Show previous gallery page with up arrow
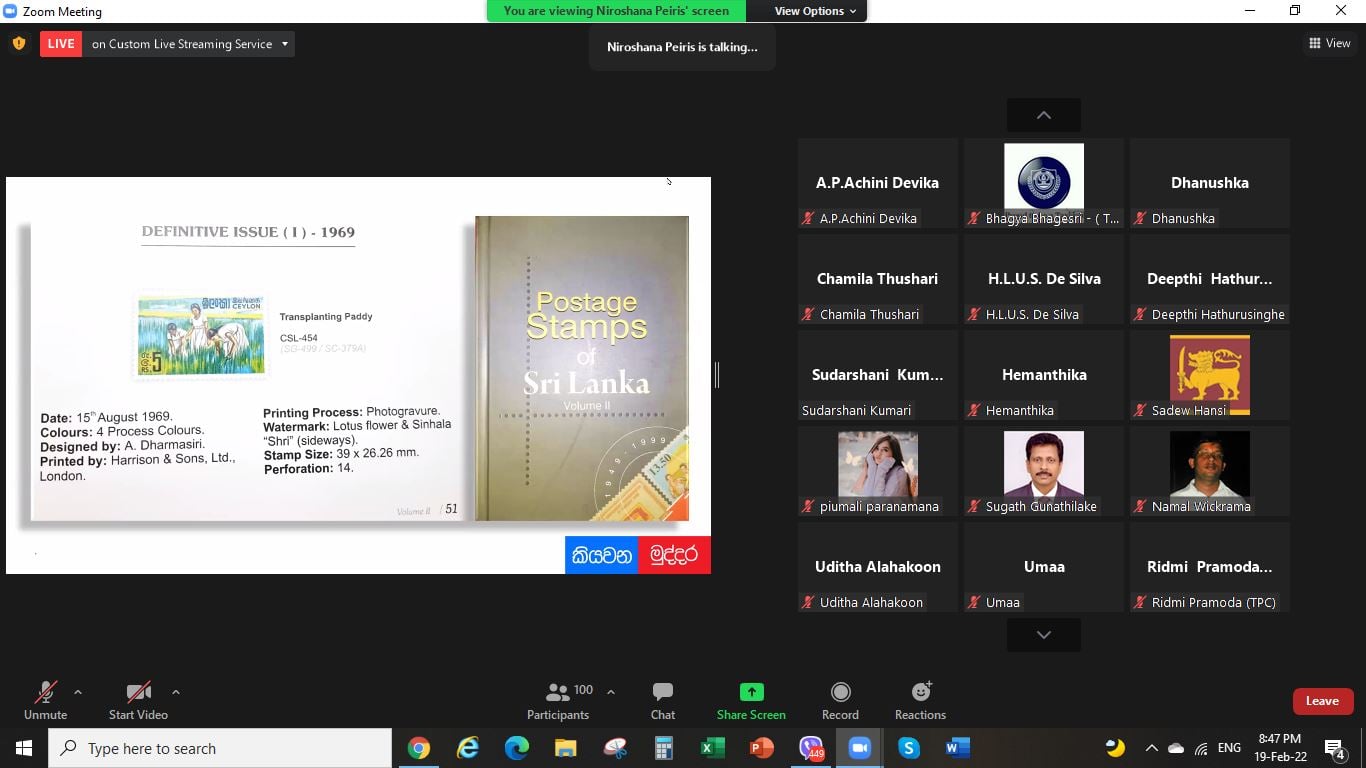 coord(1044,115)
